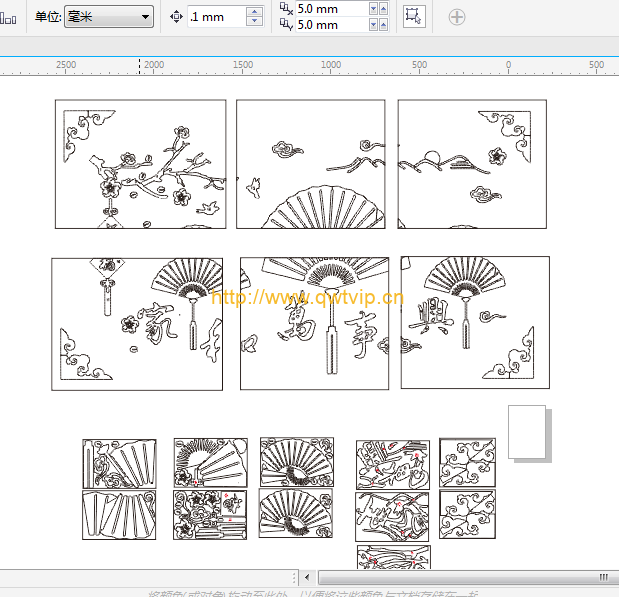This screenshot has height=597, width=619.
Task: Click the blank page rectangle with shadow
Action: [x=527, y=432]
